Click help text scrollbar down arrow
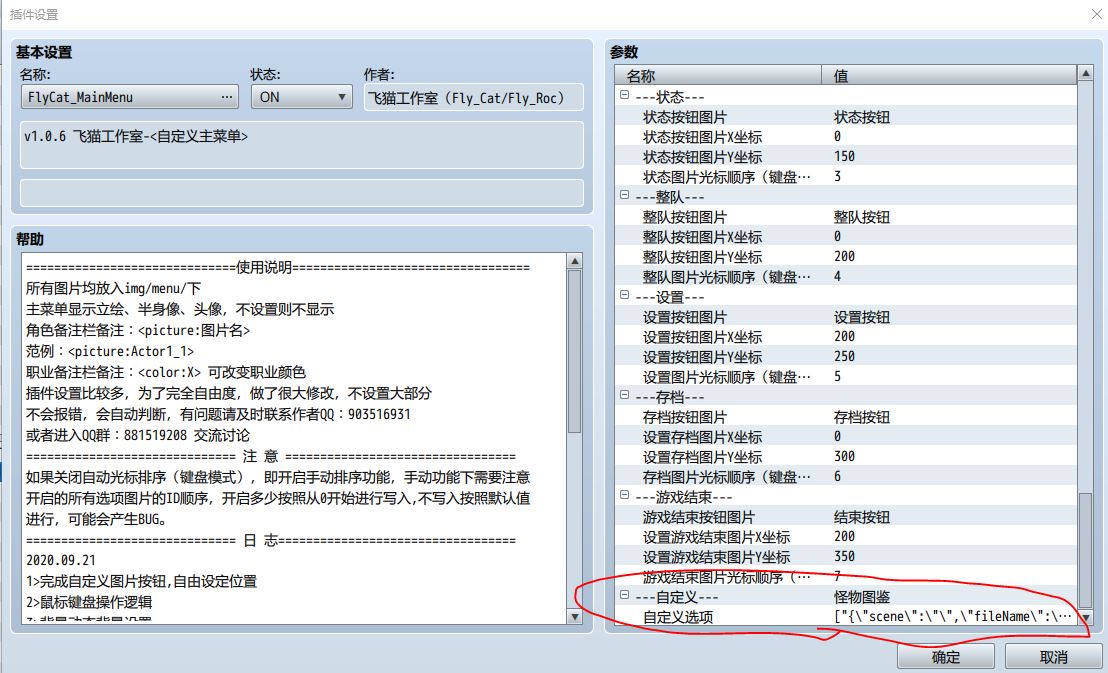This screenshot has width=1108, height=673. click(574, 616)
